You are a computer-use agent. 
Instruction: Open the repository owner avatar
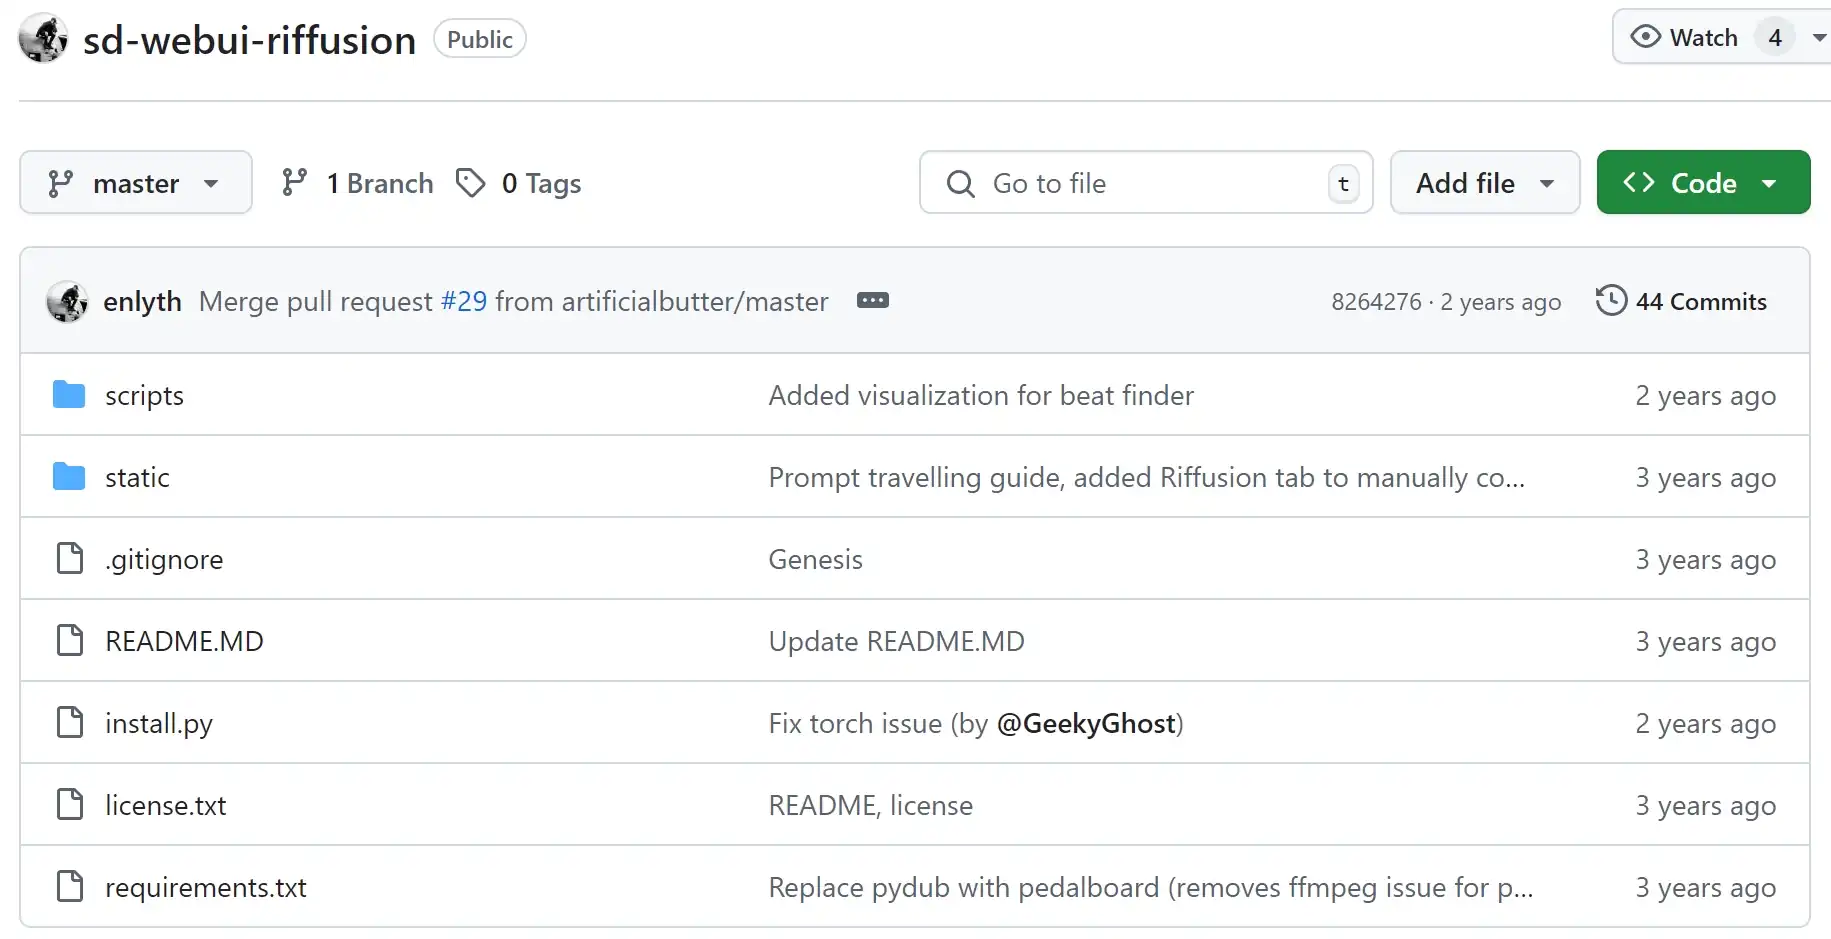(43, 39)
